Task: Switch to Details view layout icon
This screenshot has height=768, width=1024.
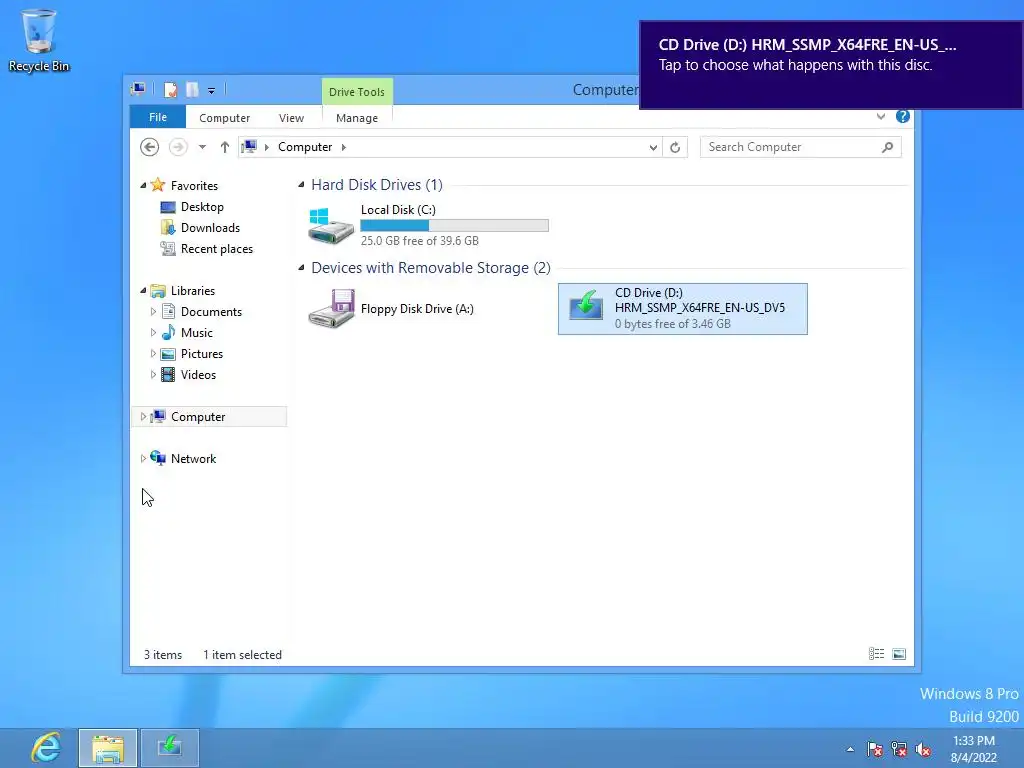Action: point(876,654)
